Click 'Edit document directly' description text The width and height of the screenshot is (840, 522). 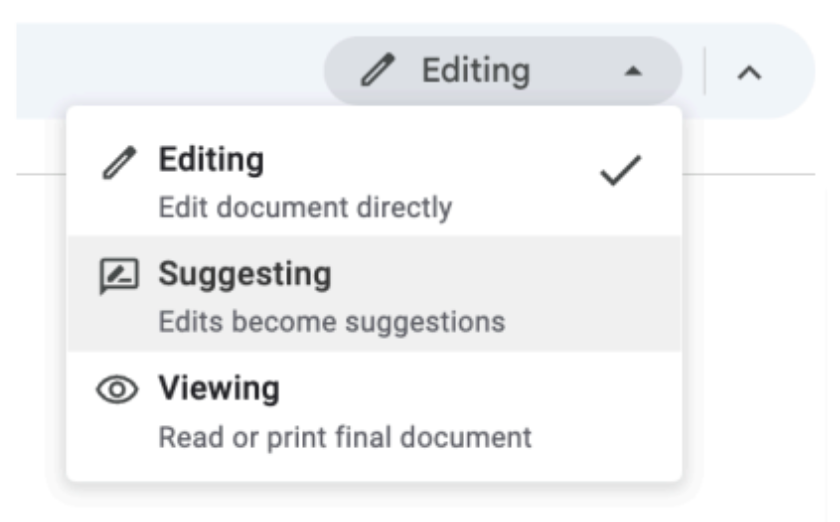[x=305, y=208]
